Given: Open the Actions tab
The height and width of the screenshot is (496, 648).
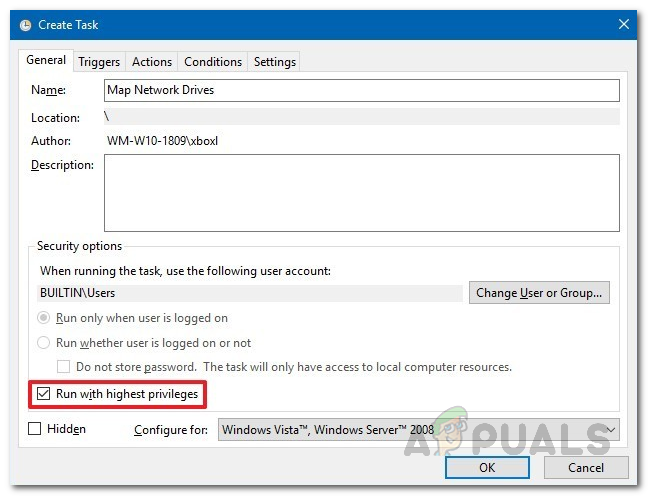Looking at the screenshot, I should pyautogui.click(x=152, y=62).
